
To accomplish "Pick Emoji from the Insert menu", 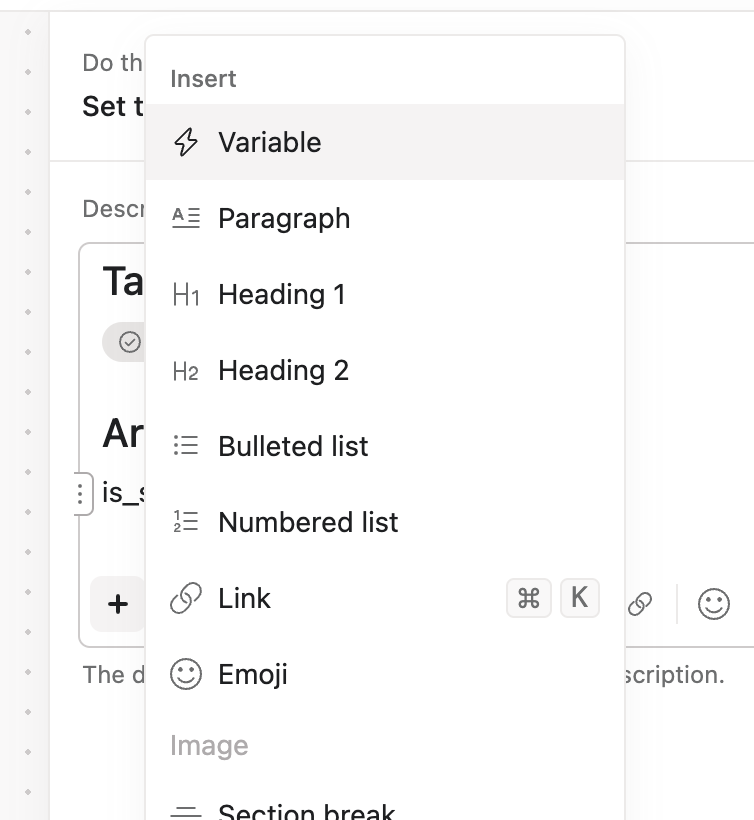I will coord(253,675).
